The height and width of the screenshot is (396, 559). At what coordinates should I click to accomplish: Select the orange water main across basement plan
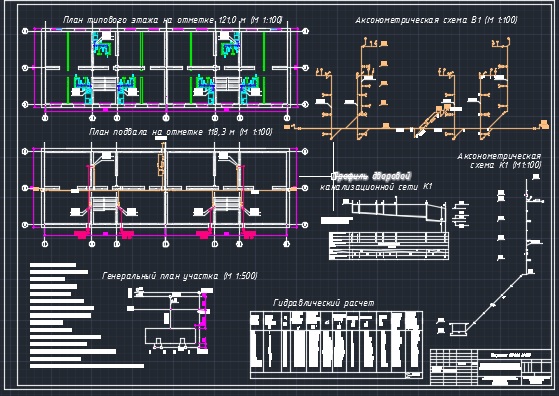tap(164, 190)
